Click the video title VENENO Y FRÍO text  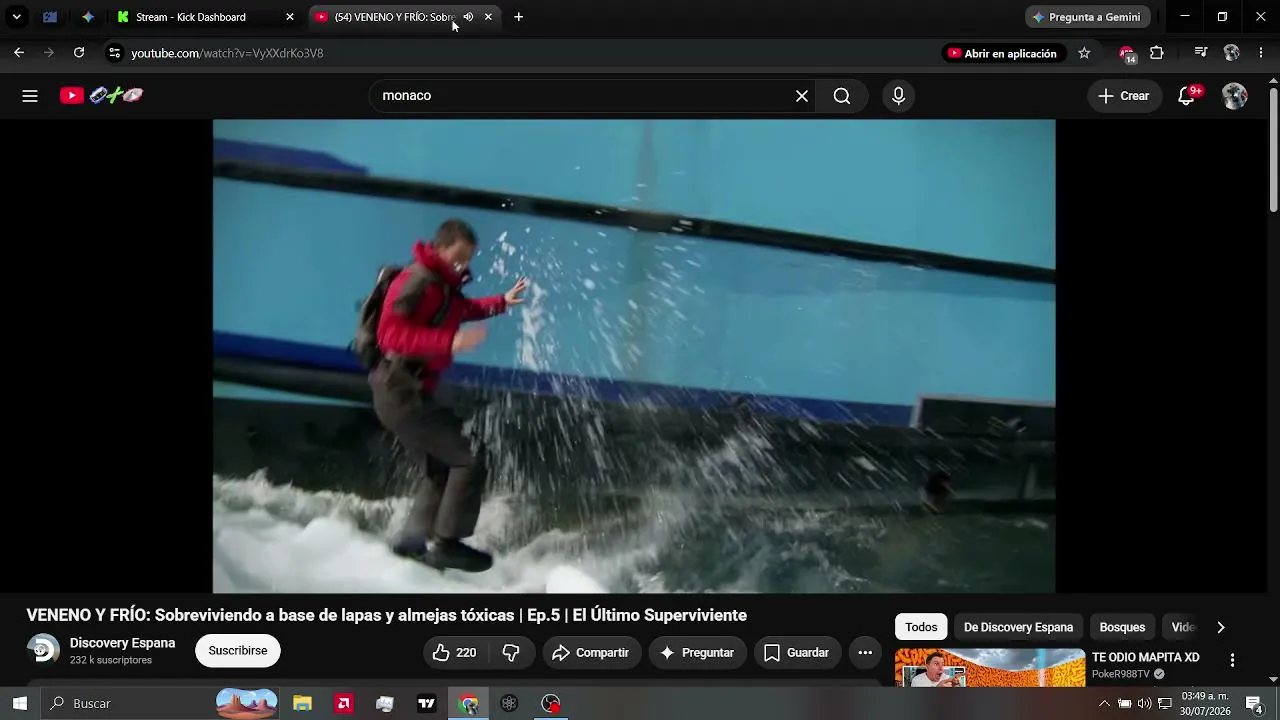[x=387, y=615]
